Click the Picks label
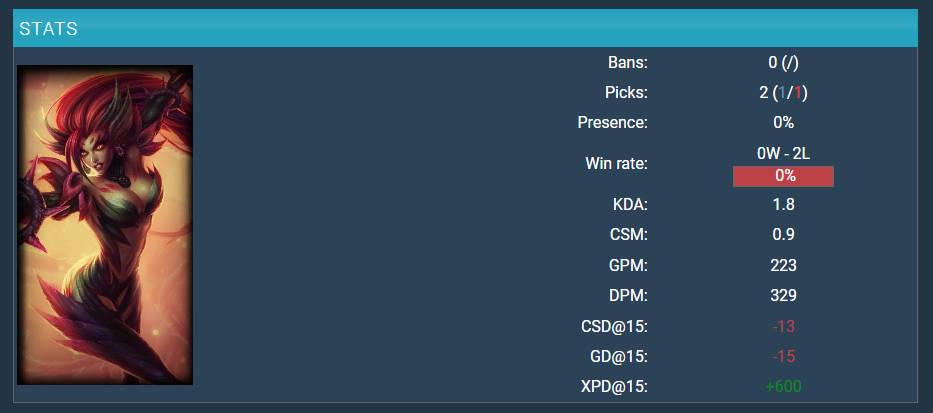The width and height of the screenshot is (933, 413). 626,93
